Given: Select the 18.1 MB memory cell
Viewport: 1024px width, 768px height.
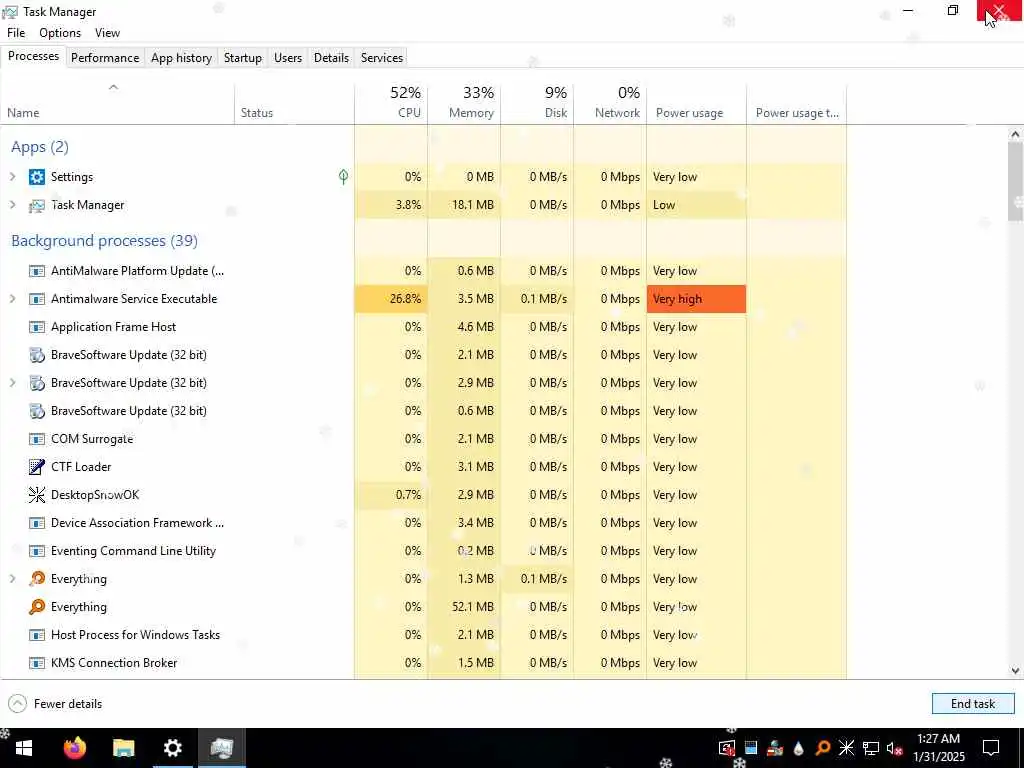Looking at the screenshot, I should tap(464, 205).
